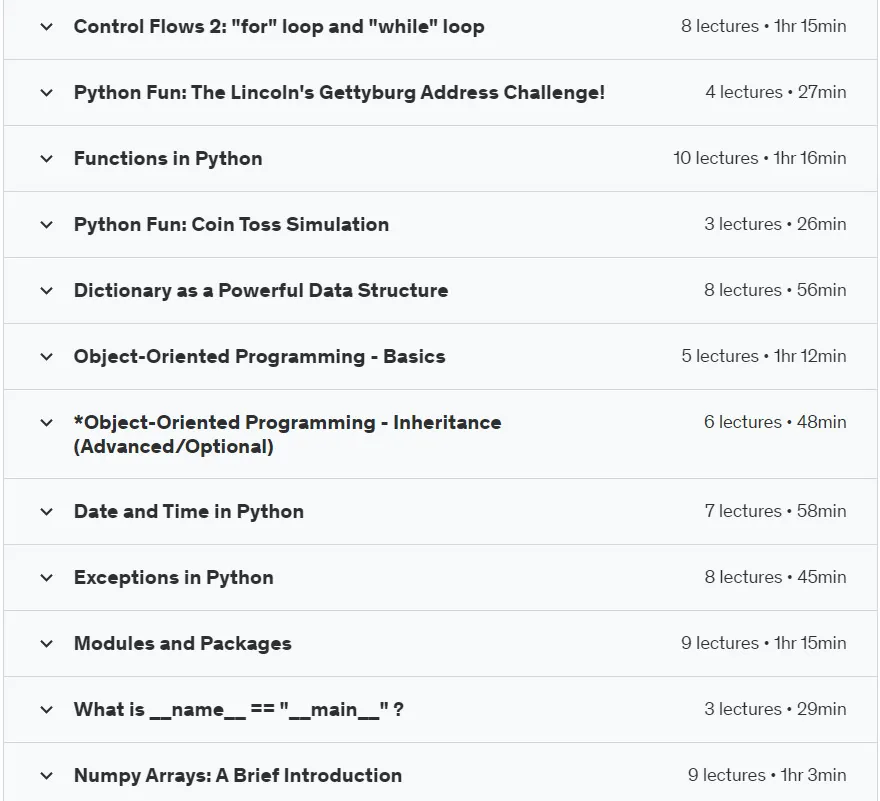This screenshot has height=801, width=880.
Task: Expand chevron beside Lincoln's Gettyburg Address Challenge
Action: click(47, 93)
